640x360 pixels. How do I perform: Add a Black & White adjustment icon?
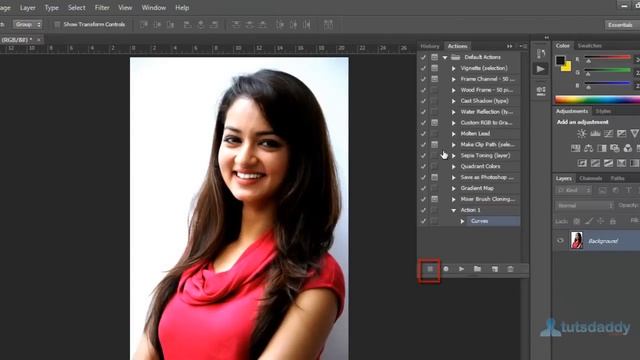[602, 148]
